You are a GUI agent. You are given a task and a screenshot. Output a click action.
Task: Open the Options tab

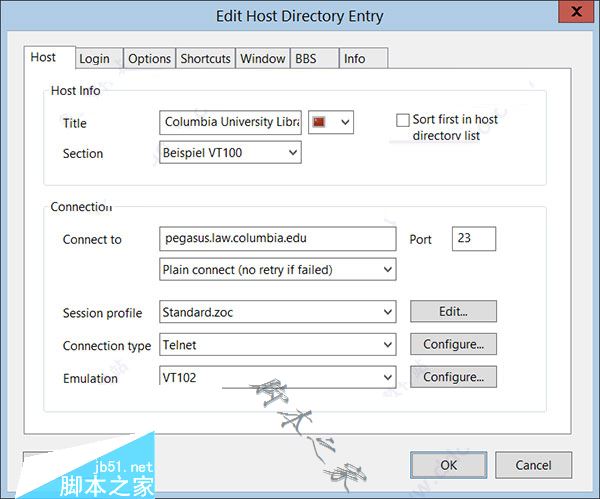[149, 59]
